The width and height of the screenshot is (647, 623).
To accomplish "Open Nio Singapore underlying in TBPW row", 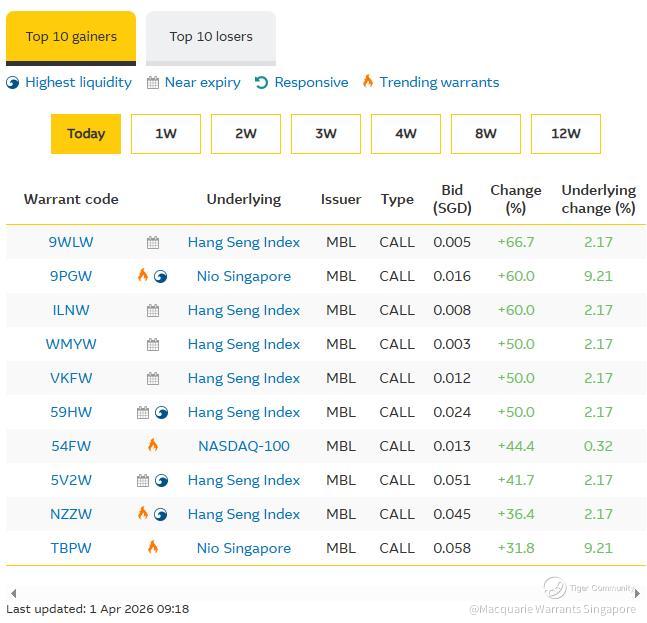I will point(244,548).
